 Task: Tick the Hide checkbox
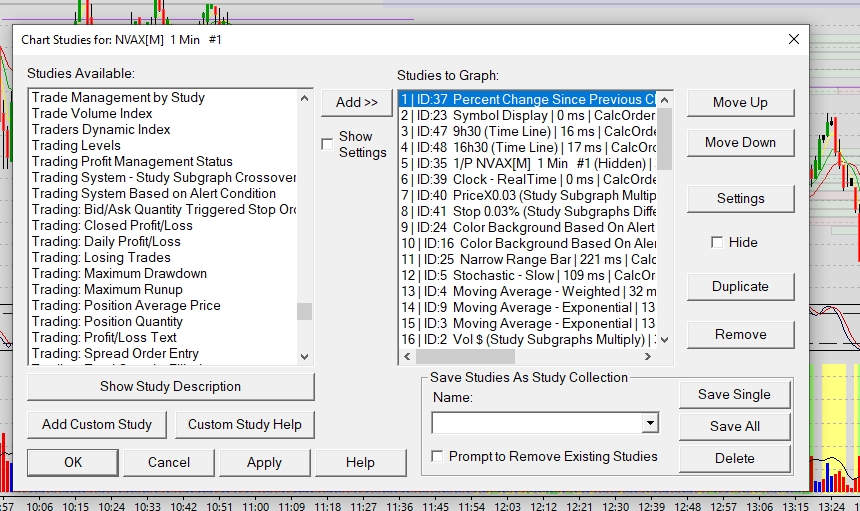click(x=717, y=242)
